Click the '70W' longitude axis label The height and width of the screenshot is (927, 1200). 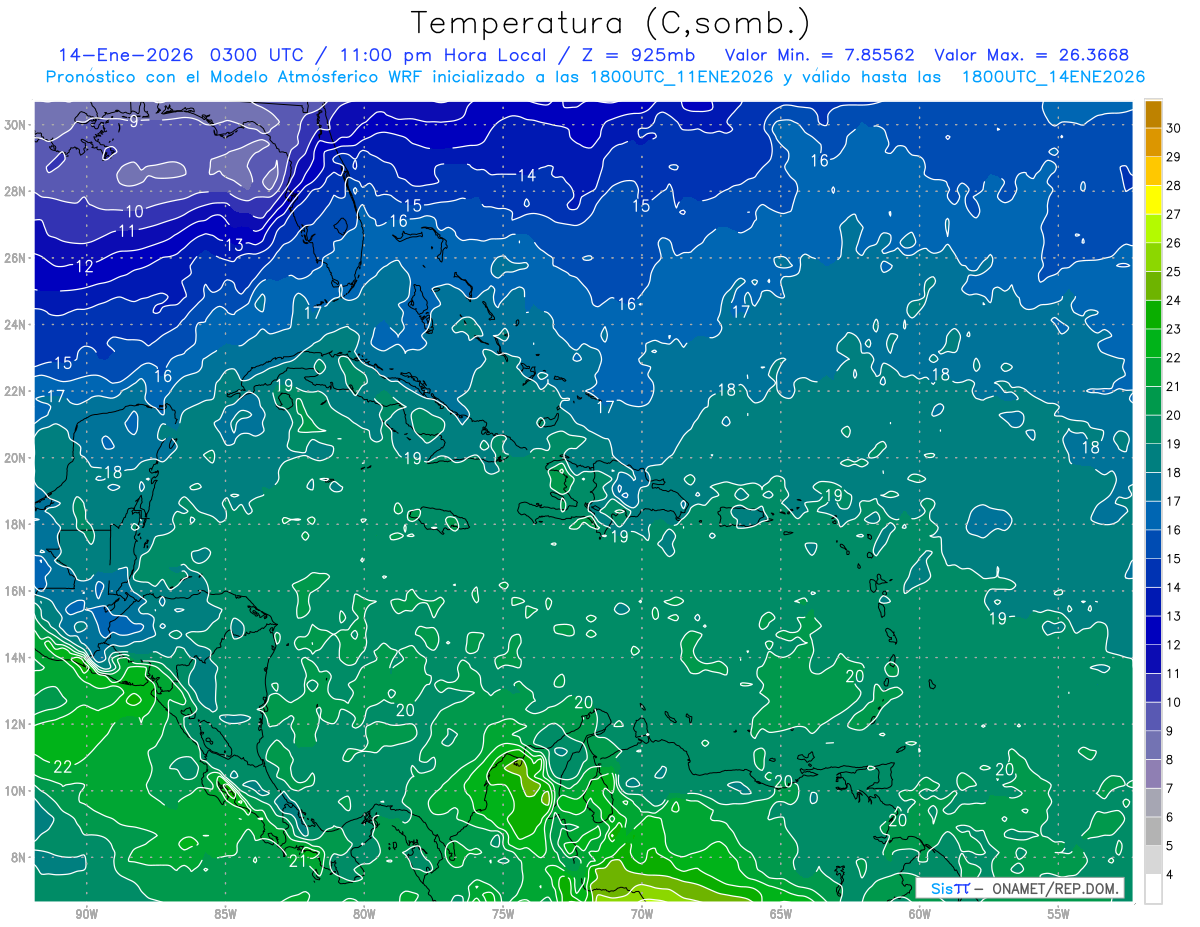[x=642, y=914]
